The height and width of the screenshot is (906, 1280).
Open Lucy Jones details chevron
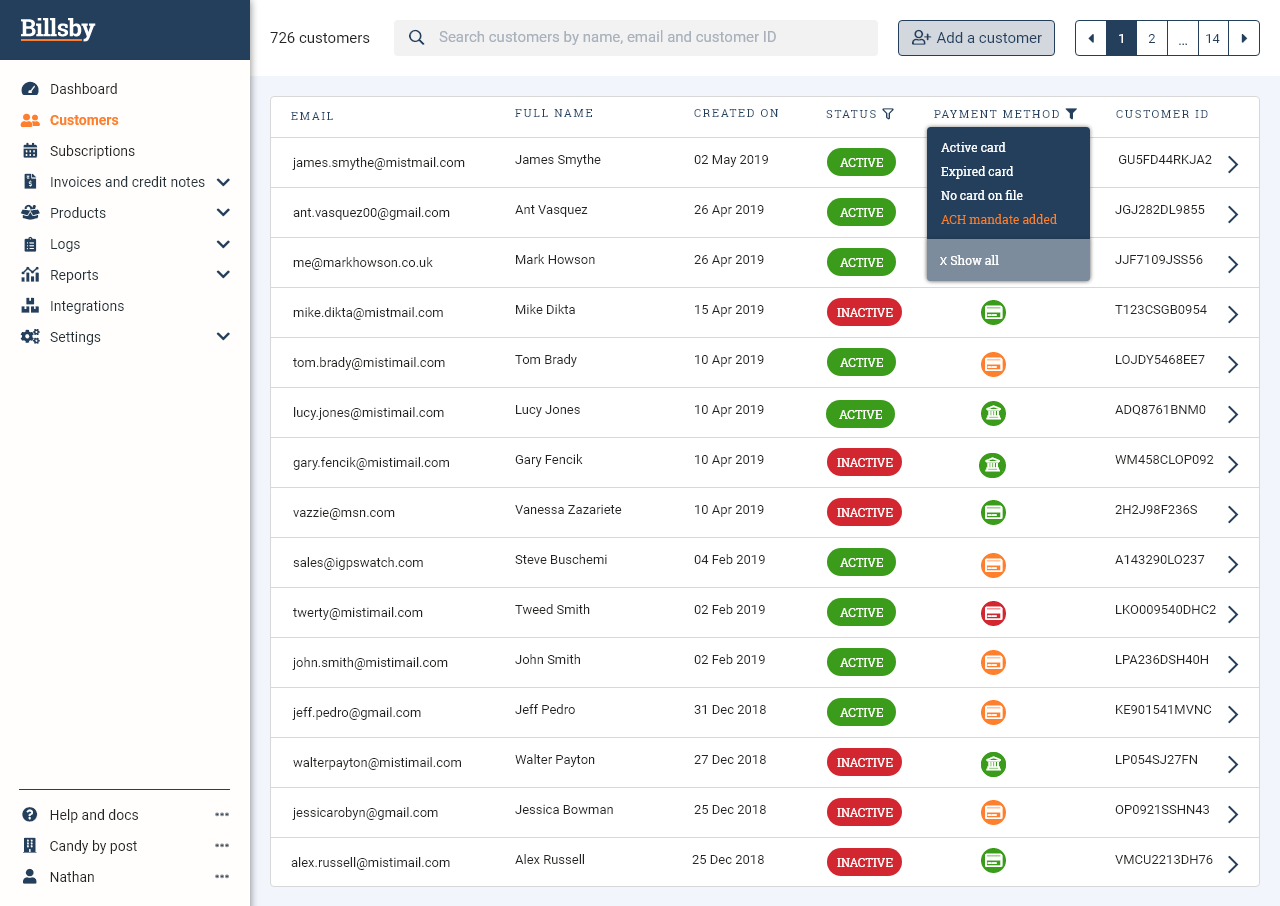1233,414
